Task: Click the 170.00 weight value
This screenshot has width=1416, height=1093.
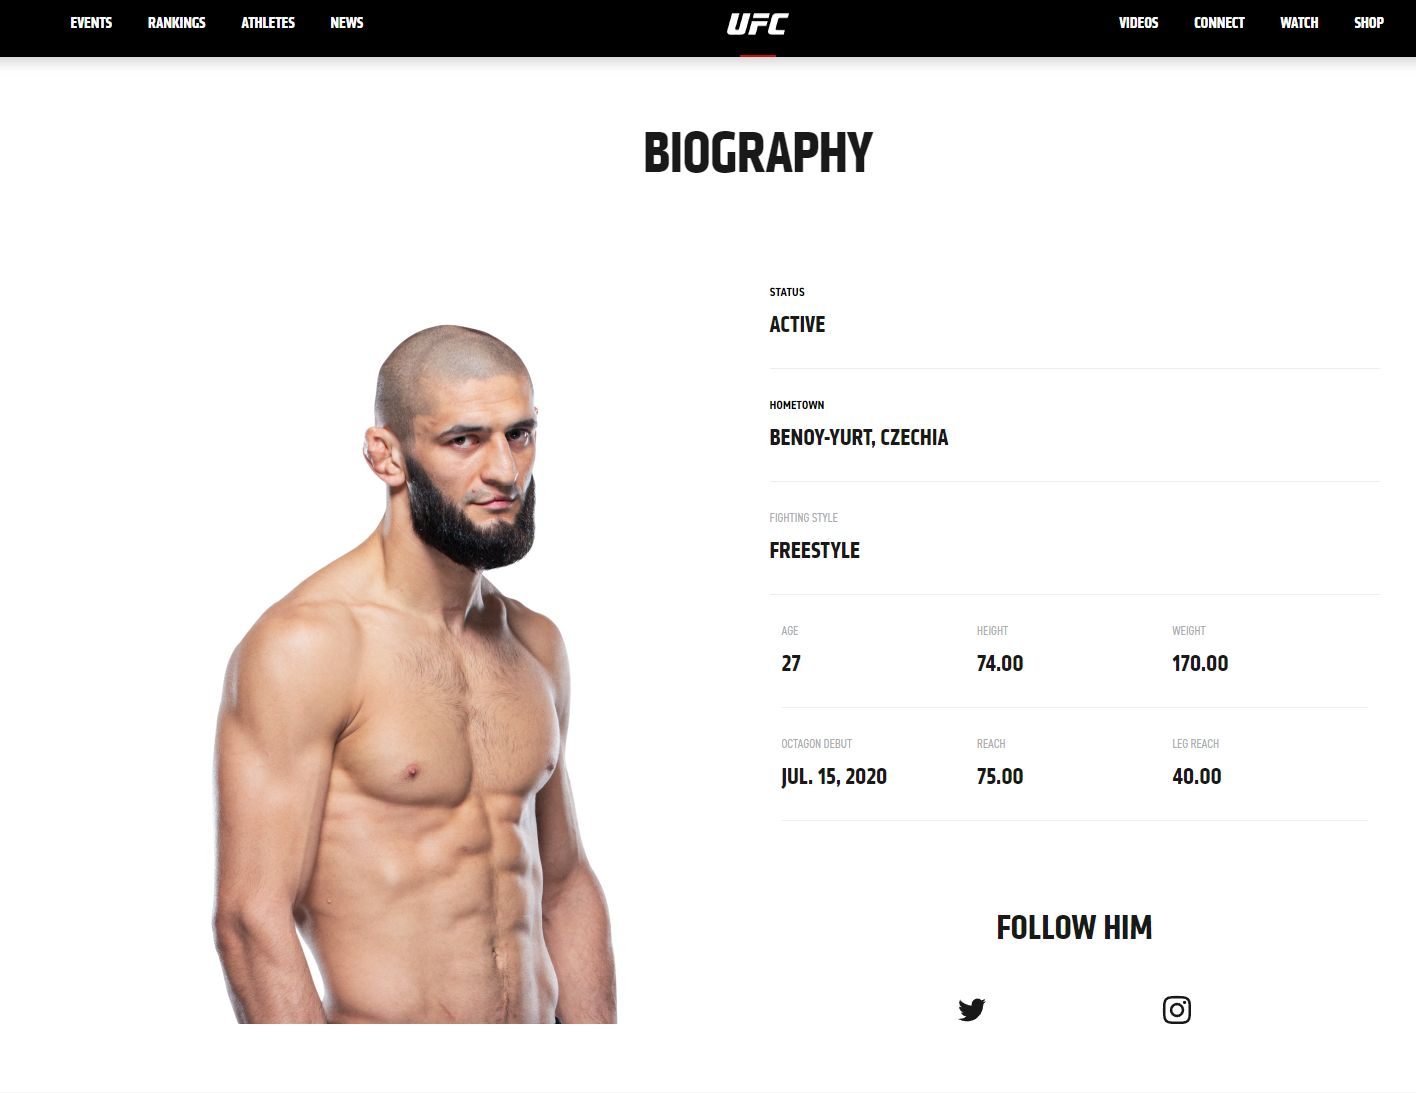Action: [x=1200, y=663]
